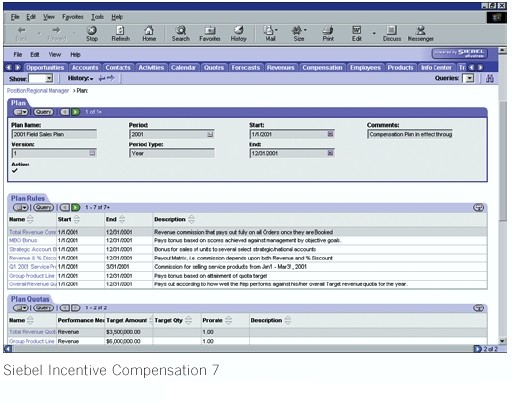Viewport: 513px width, 406px height.
Task: Open the Plan Quotas applet menu dropdown
Action: click(21, 308)
